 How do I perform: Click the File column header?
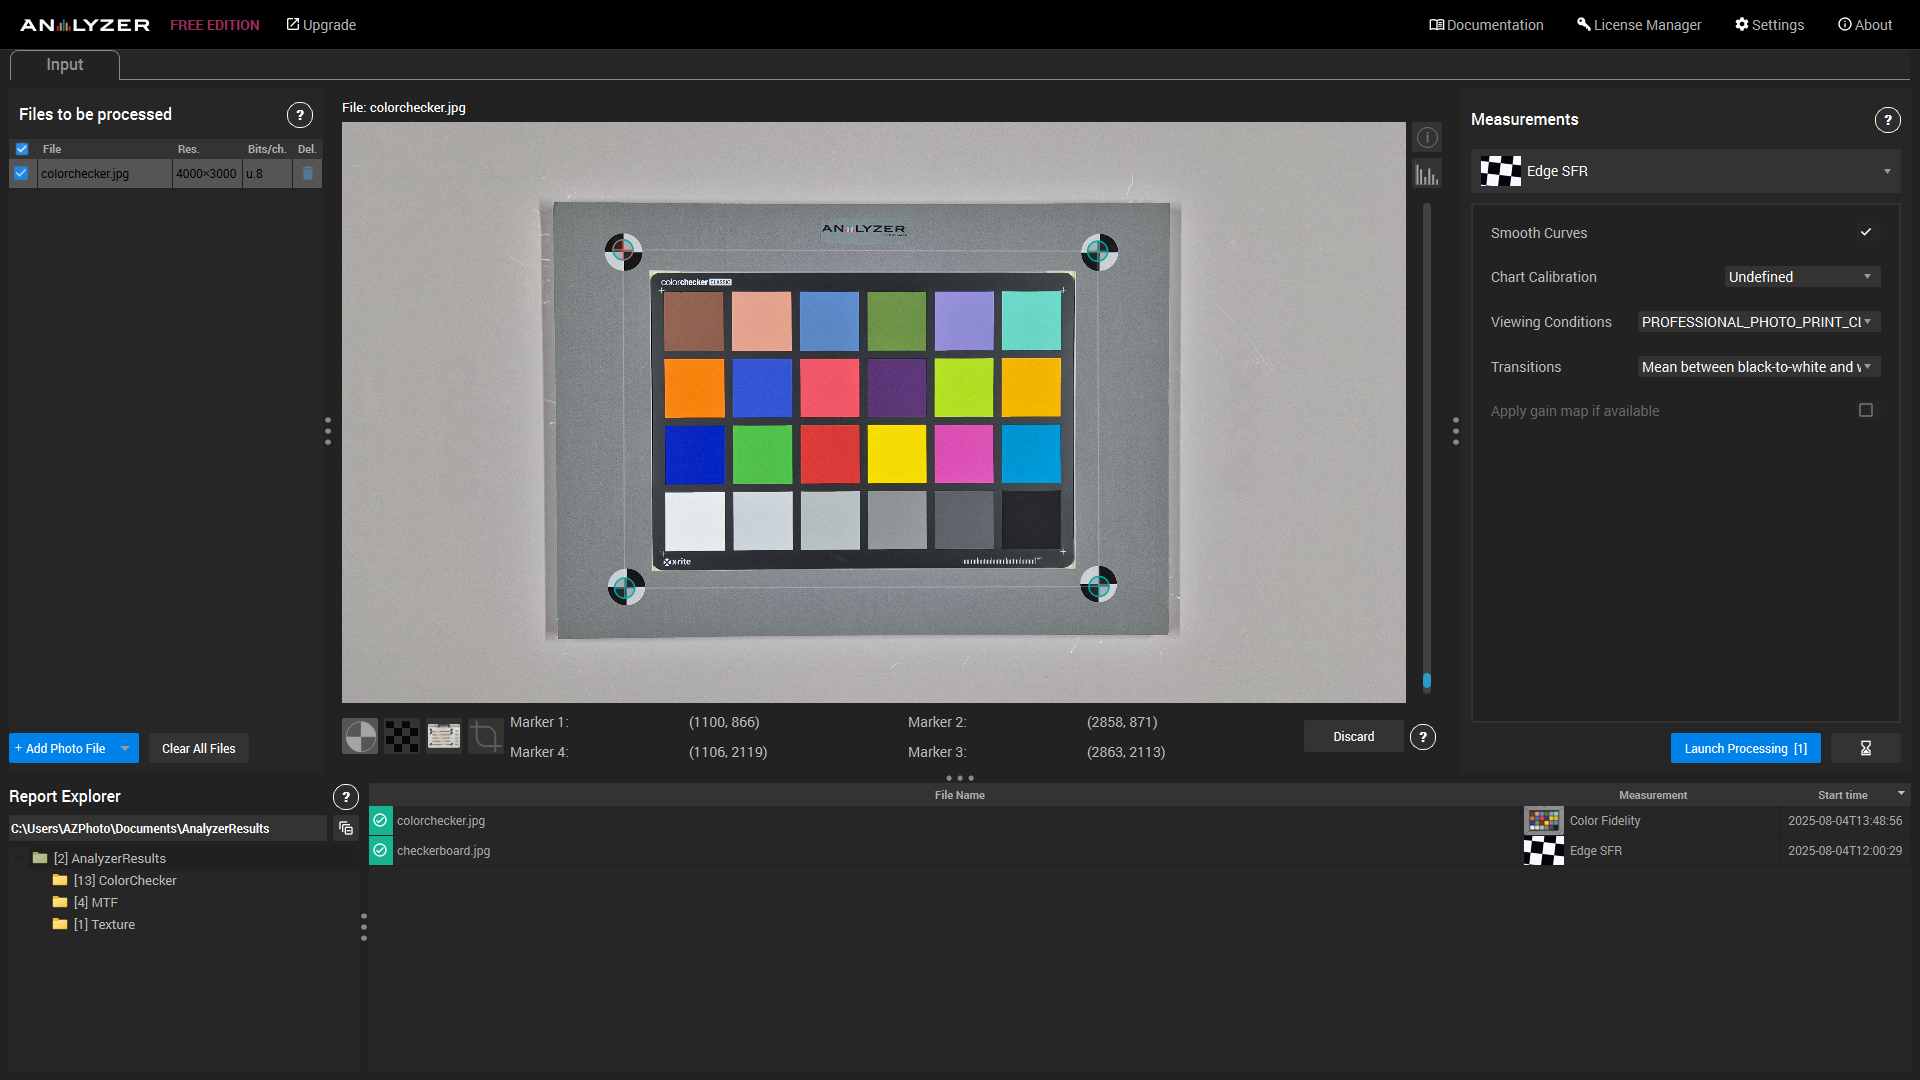pyautogui.click(x=52, y=149)
